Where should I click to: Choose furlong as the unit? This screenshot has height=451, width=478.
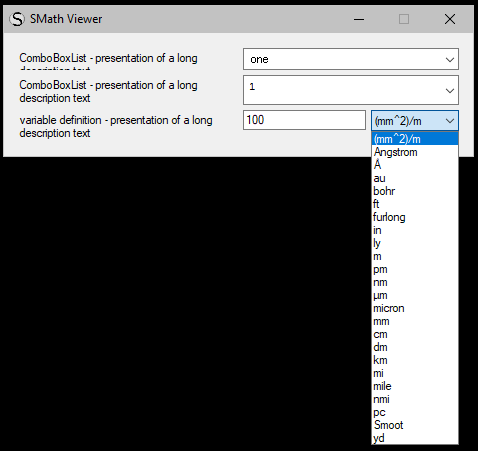pyautogui.click(x=415, y=217)
